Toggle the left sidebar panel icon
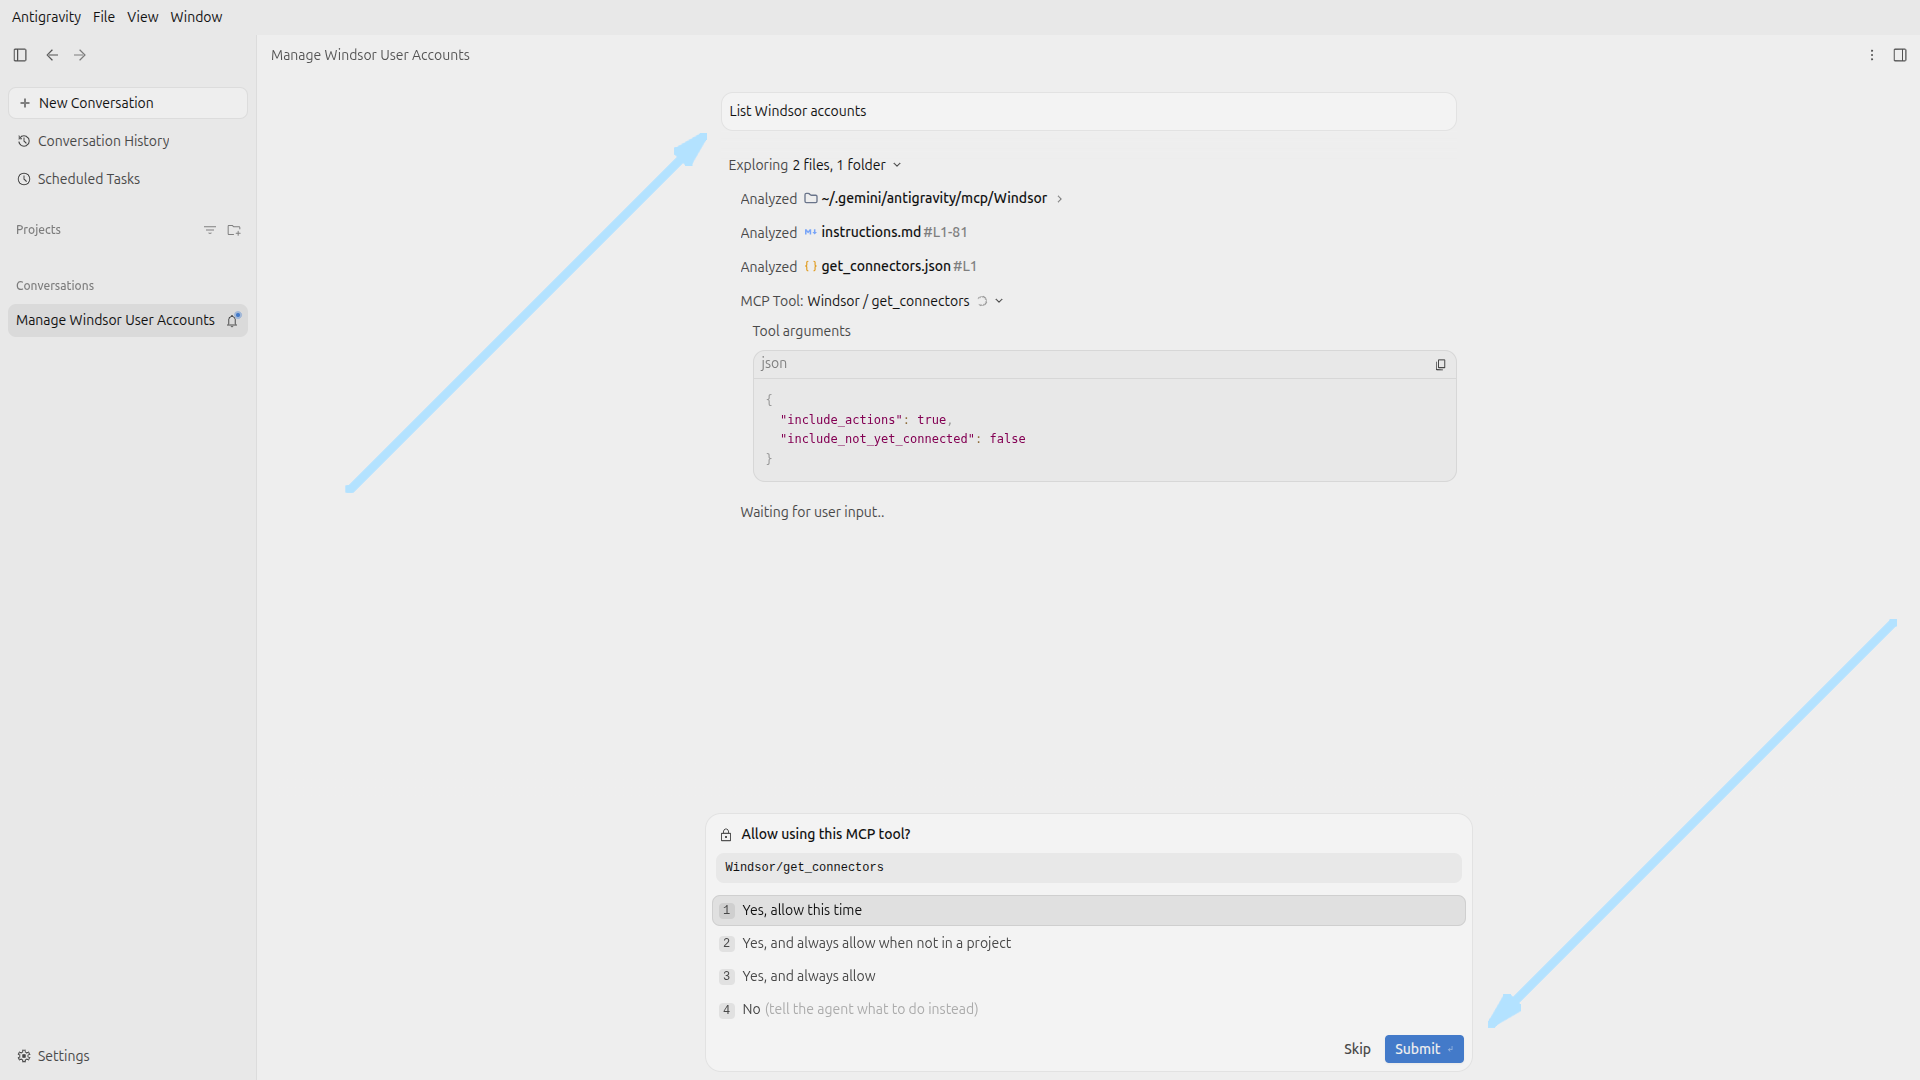 pos(20,55)
